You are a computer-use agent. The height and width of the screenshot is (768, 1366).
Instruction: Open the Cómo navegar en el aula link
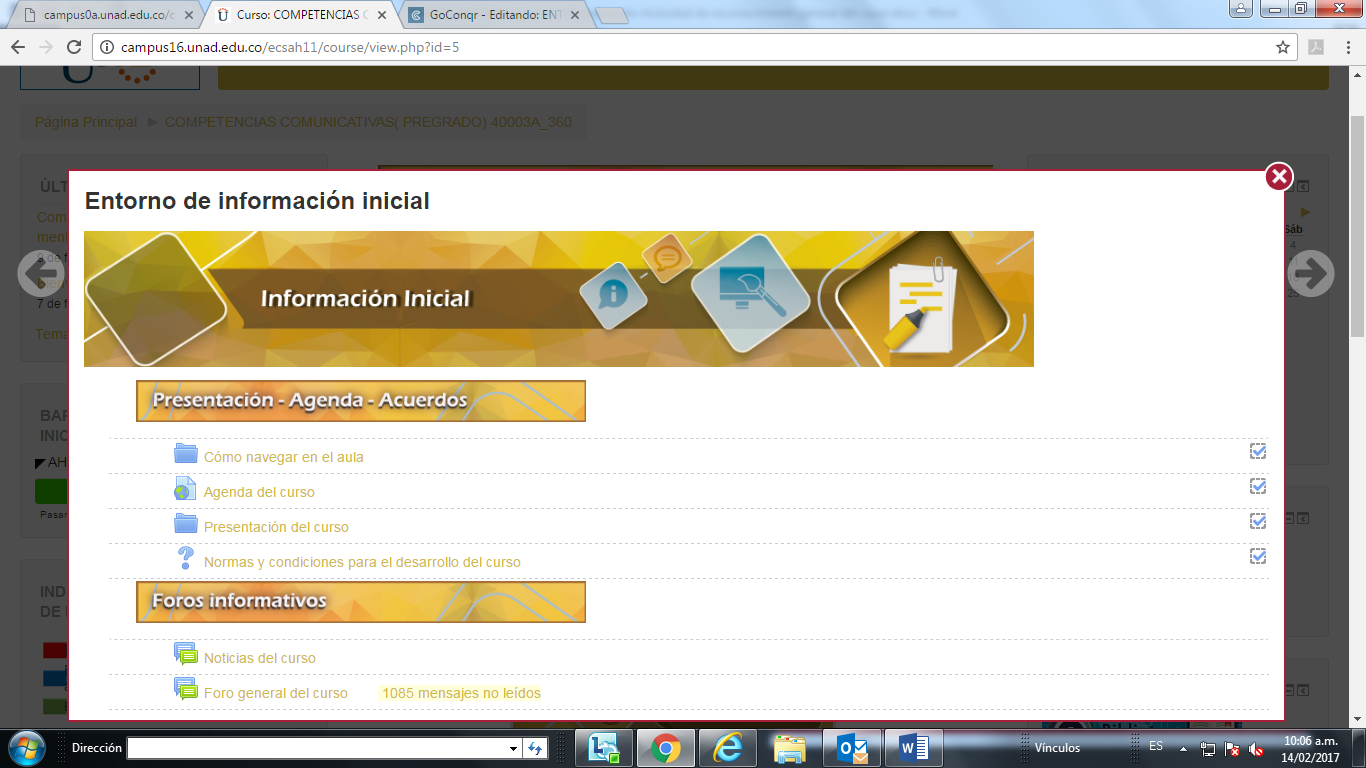[x=284, y=457]
